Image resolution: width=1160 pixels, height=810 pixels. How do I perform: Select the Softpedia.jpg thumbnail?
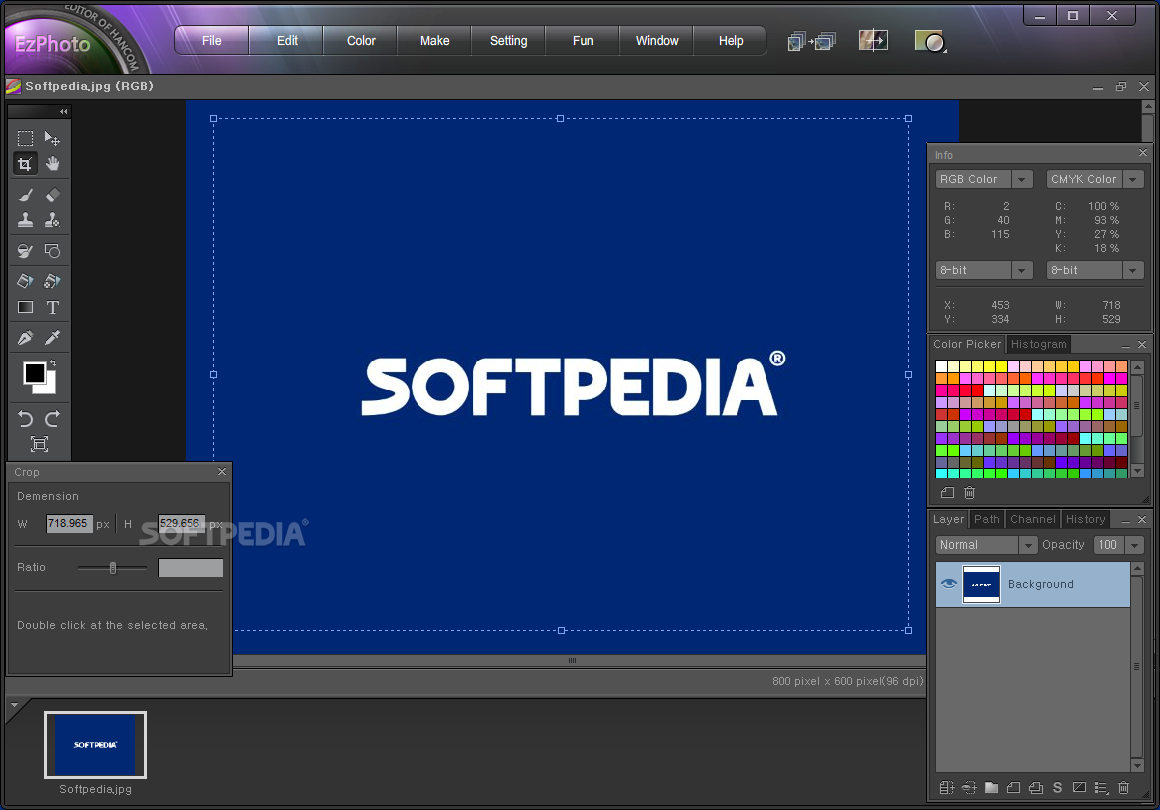pos(95,745)
